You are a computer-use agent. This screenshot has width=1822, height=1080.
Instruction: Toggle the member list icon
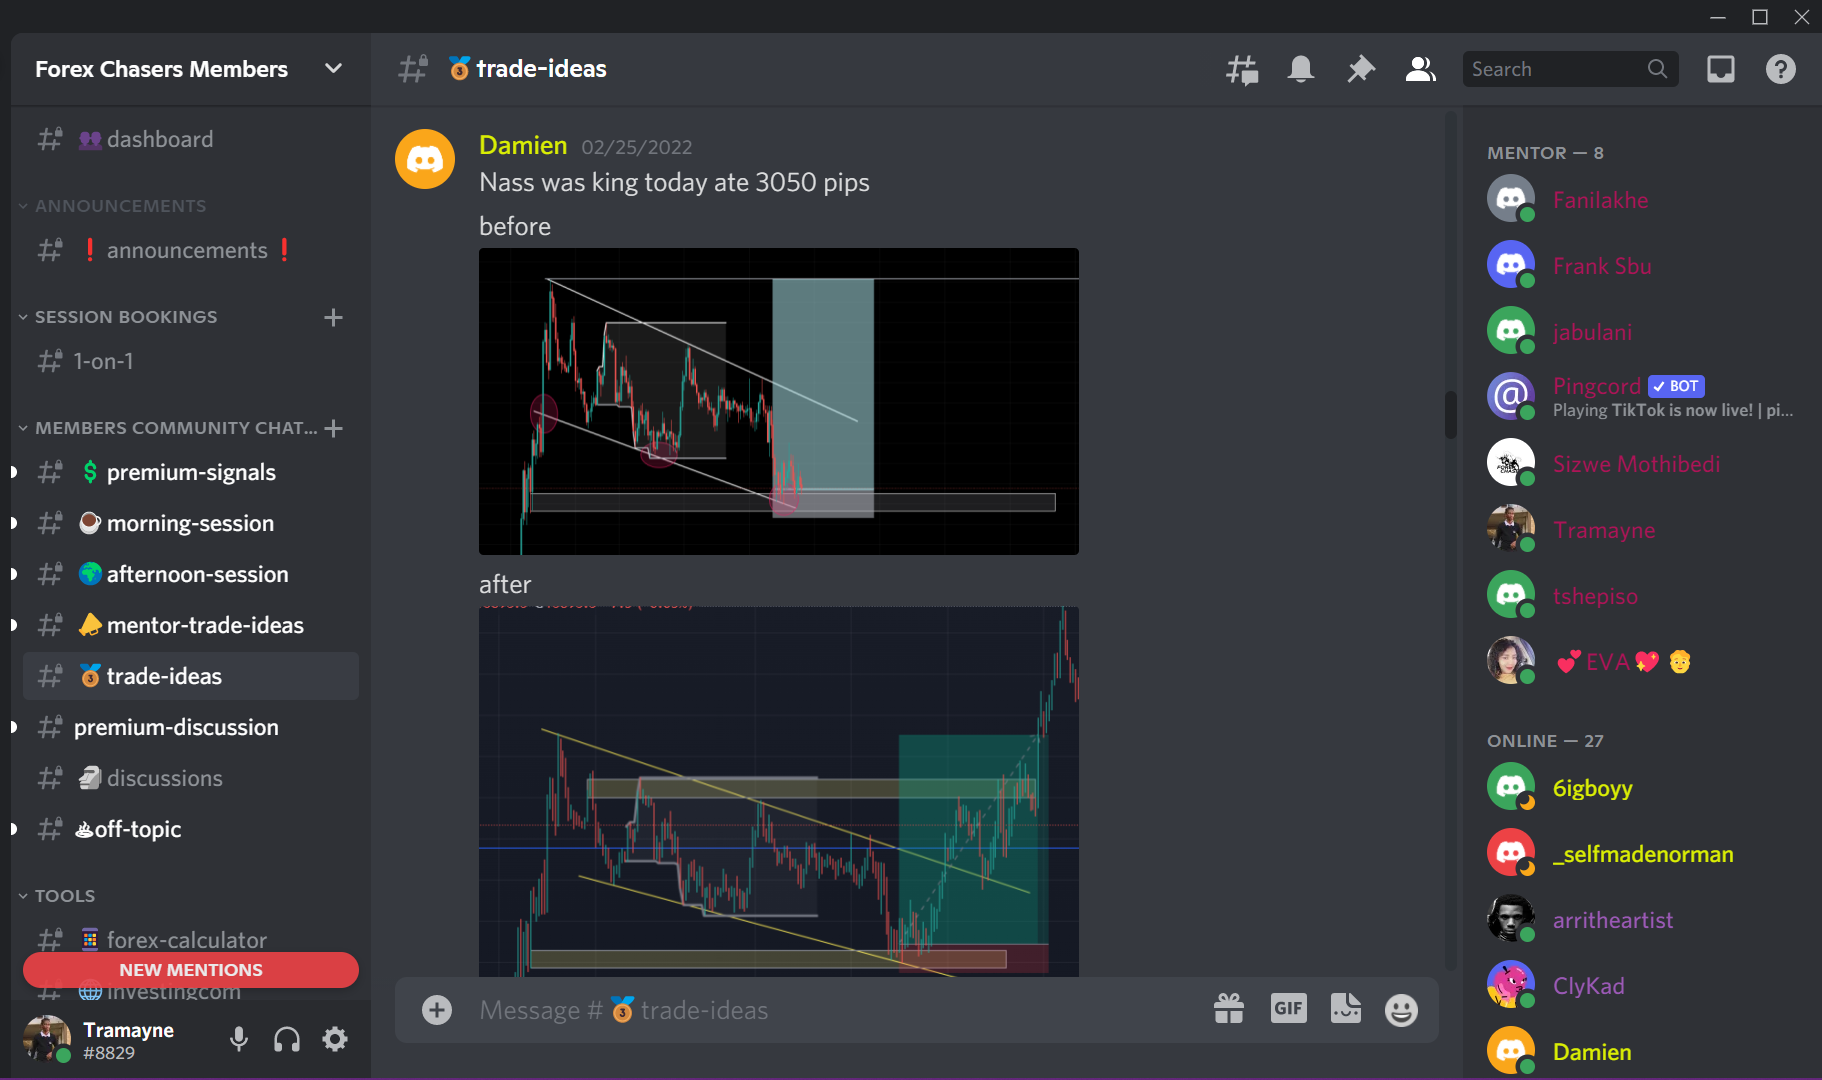1421,69
